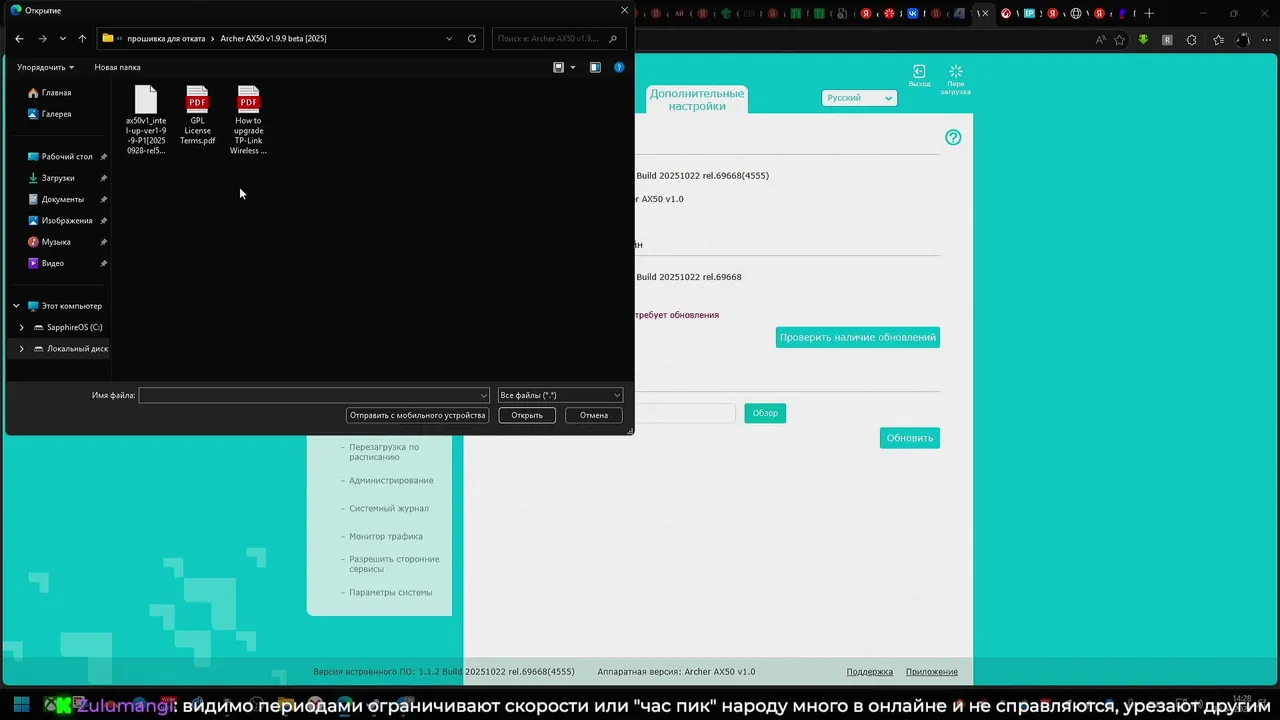The image size is (1280, 720).
Task: Open the file dialog help icon
Action: (x=619, y=67)
